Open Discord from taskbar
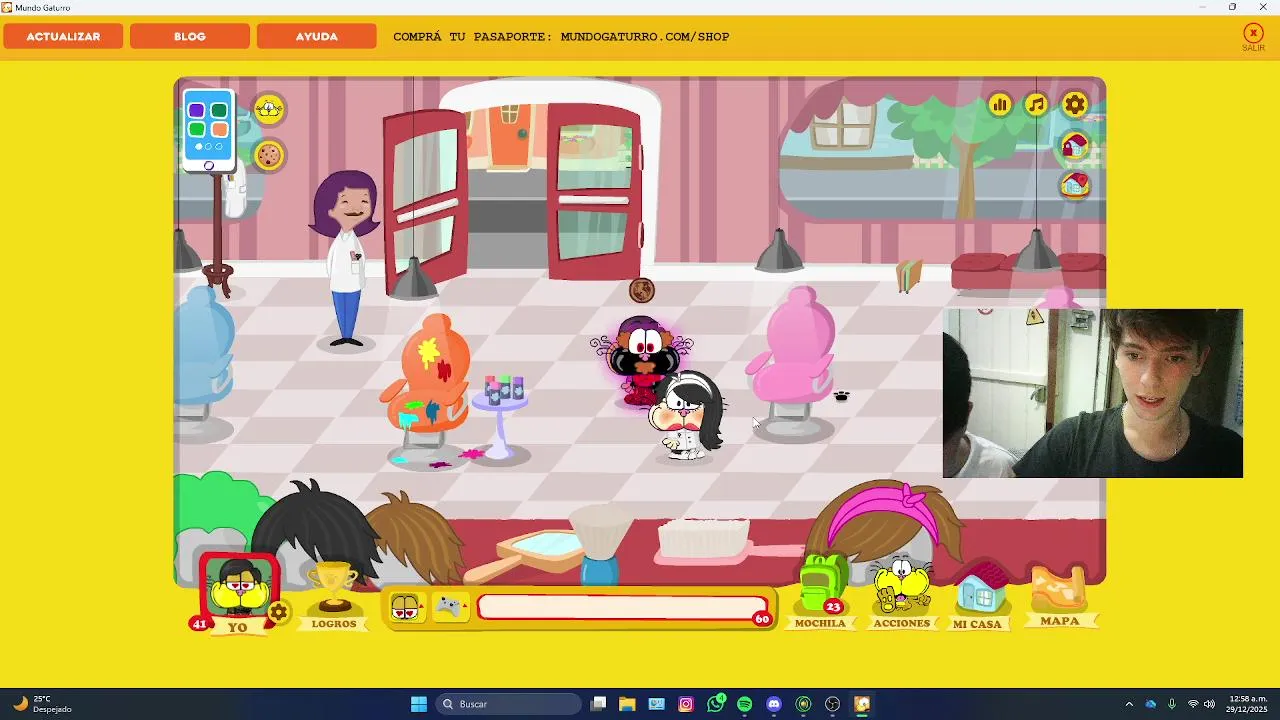 tap(774, 704)
